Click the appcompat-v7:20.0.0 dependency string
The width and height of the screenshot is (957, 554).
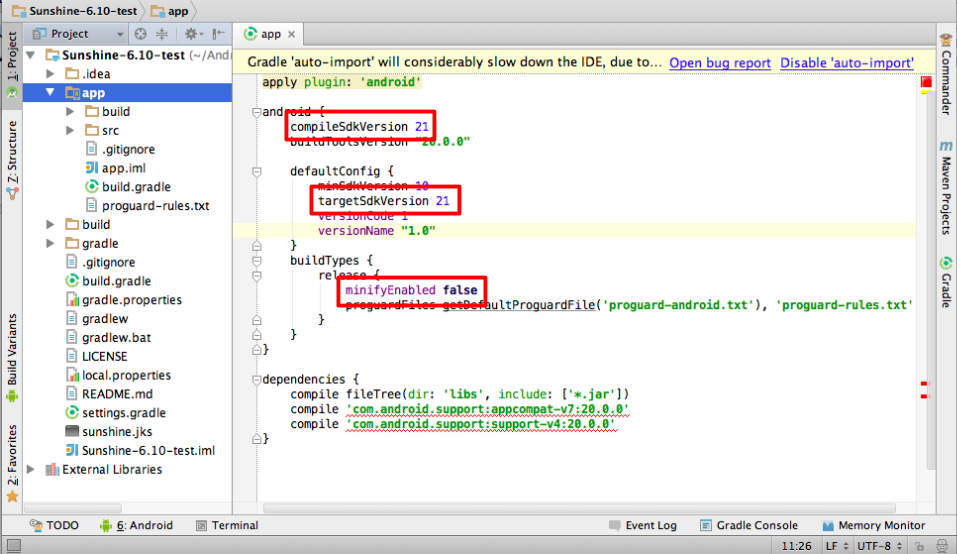pyautogui.click(x=487, y=409)
